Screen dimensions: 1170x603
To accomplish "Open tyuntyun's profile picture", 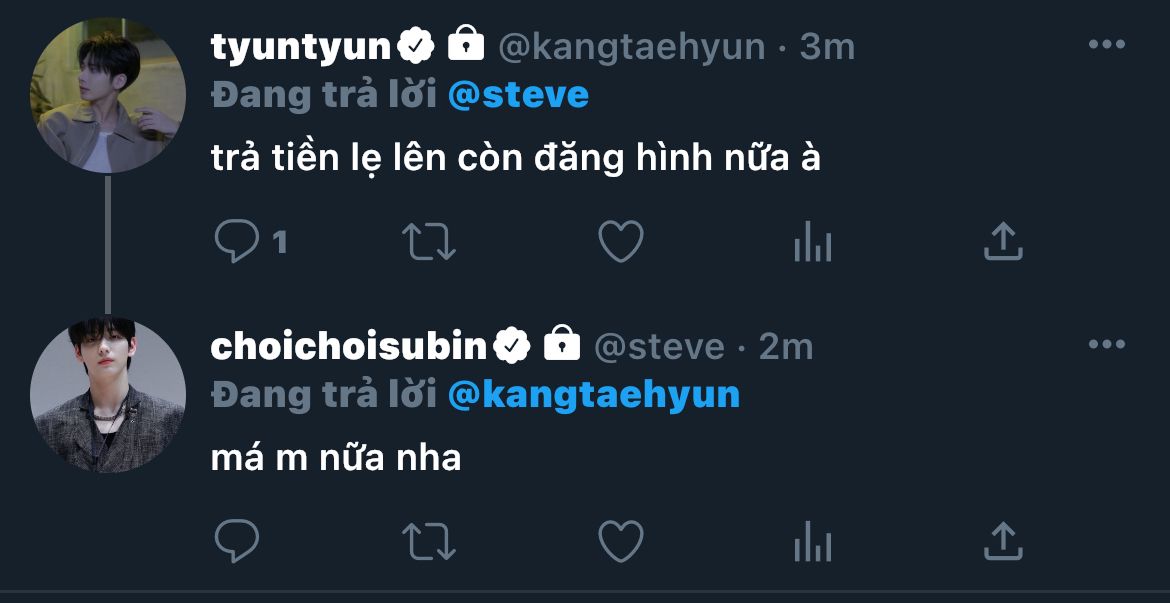I will [108, 96].
